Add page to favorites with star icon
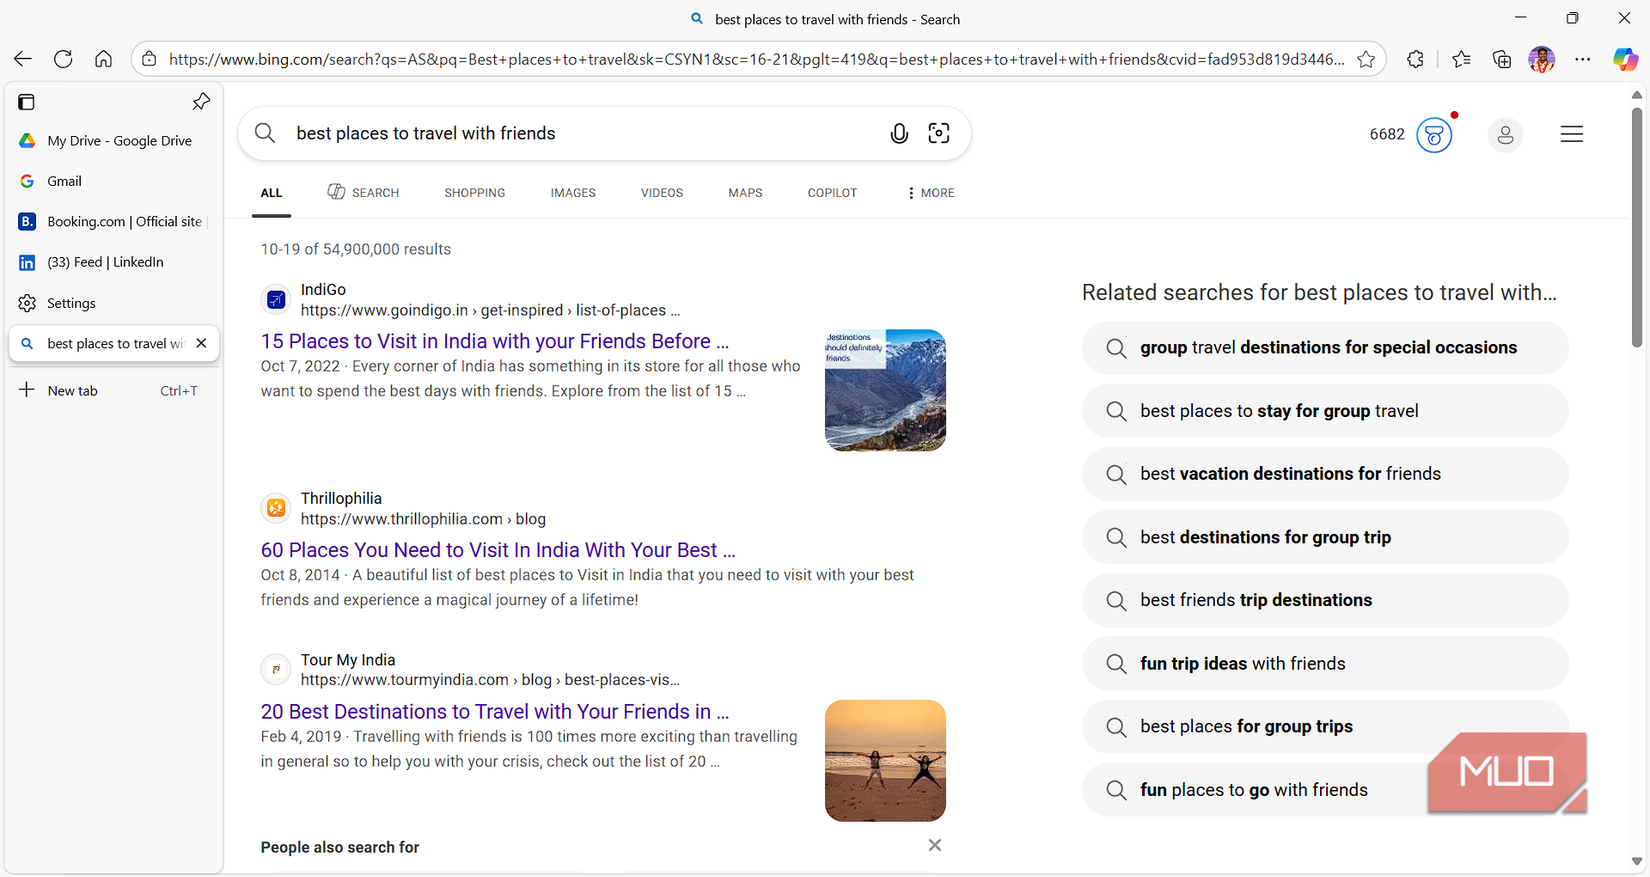Screen dimensions: 1650x877 tap(1366, 60)
